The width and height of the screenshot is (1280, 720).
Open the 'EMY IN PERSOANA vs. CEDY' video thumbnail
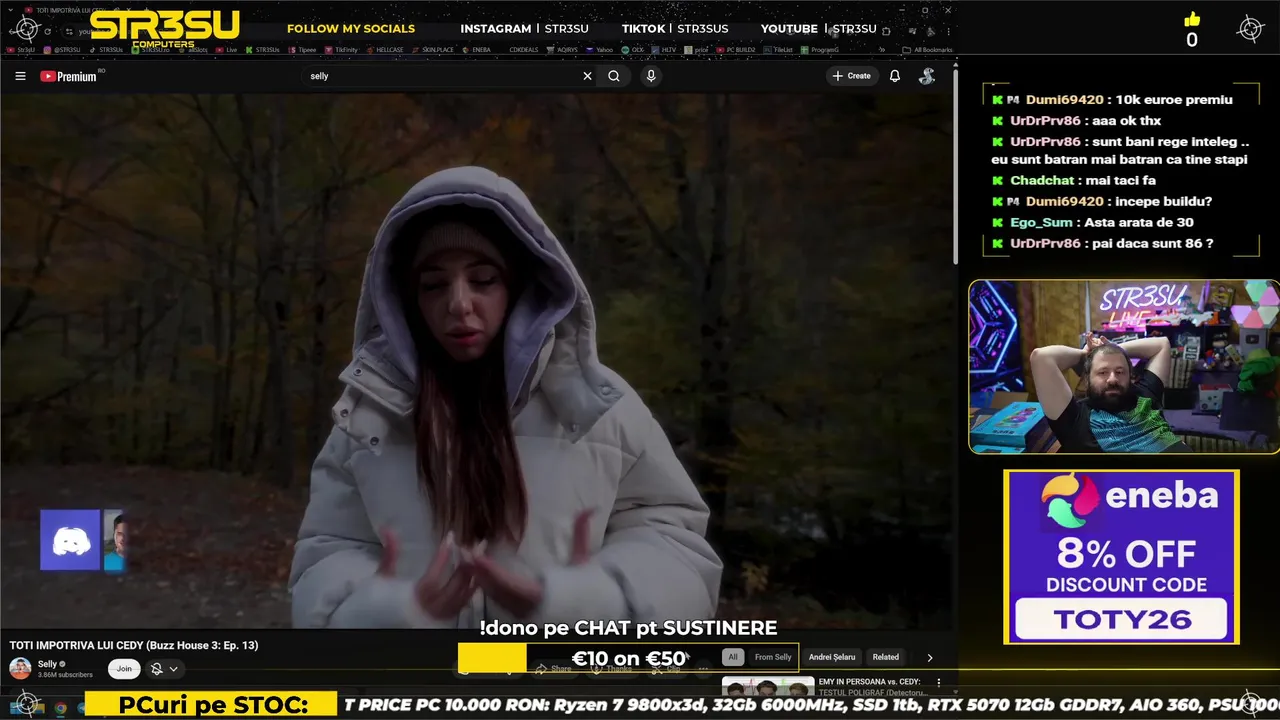pyautogui.click(x=768, y=686)
